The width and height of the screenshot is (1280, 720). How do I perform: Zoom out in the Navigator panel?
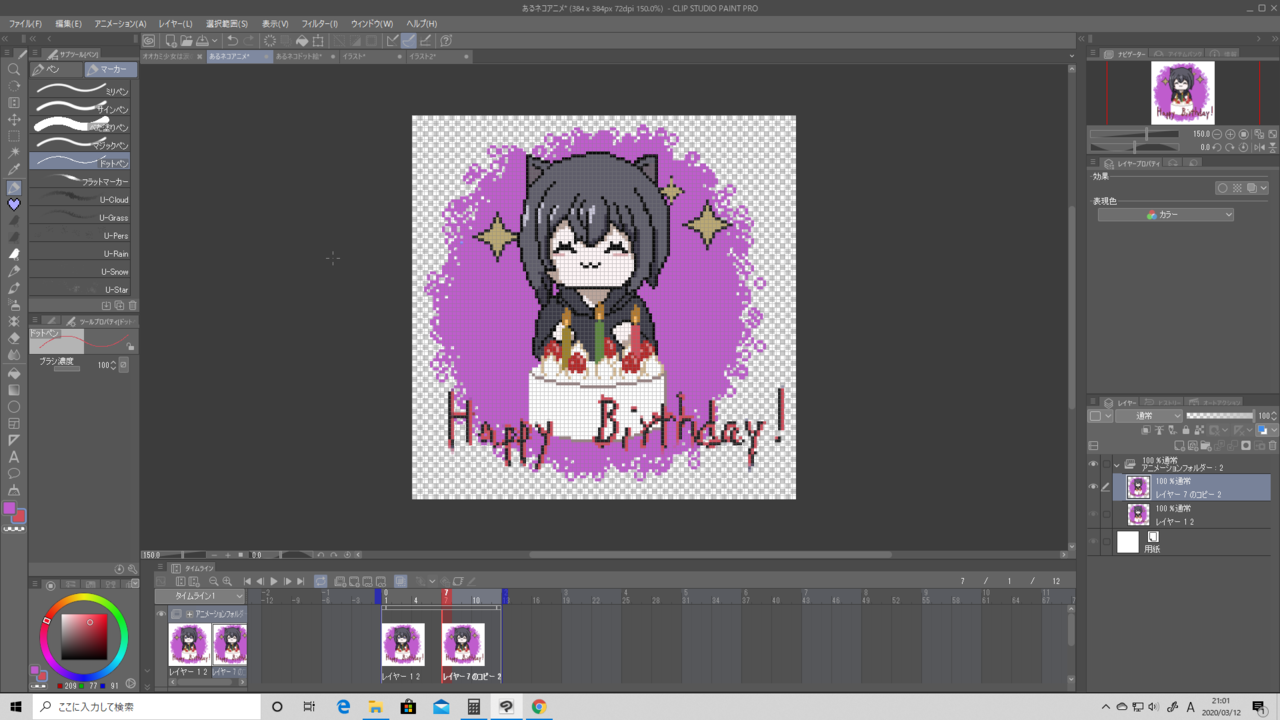1217,134
